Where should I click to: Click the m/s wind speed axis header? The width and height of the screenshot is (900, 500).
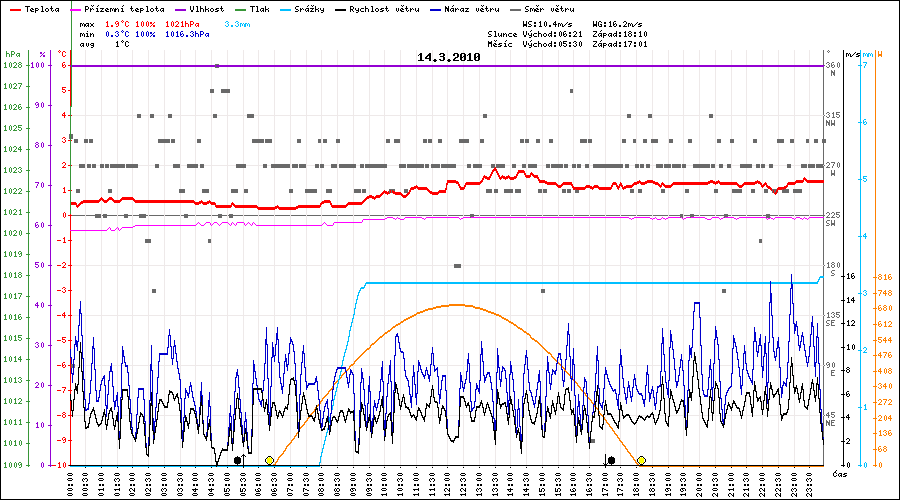tap(852, 53)
